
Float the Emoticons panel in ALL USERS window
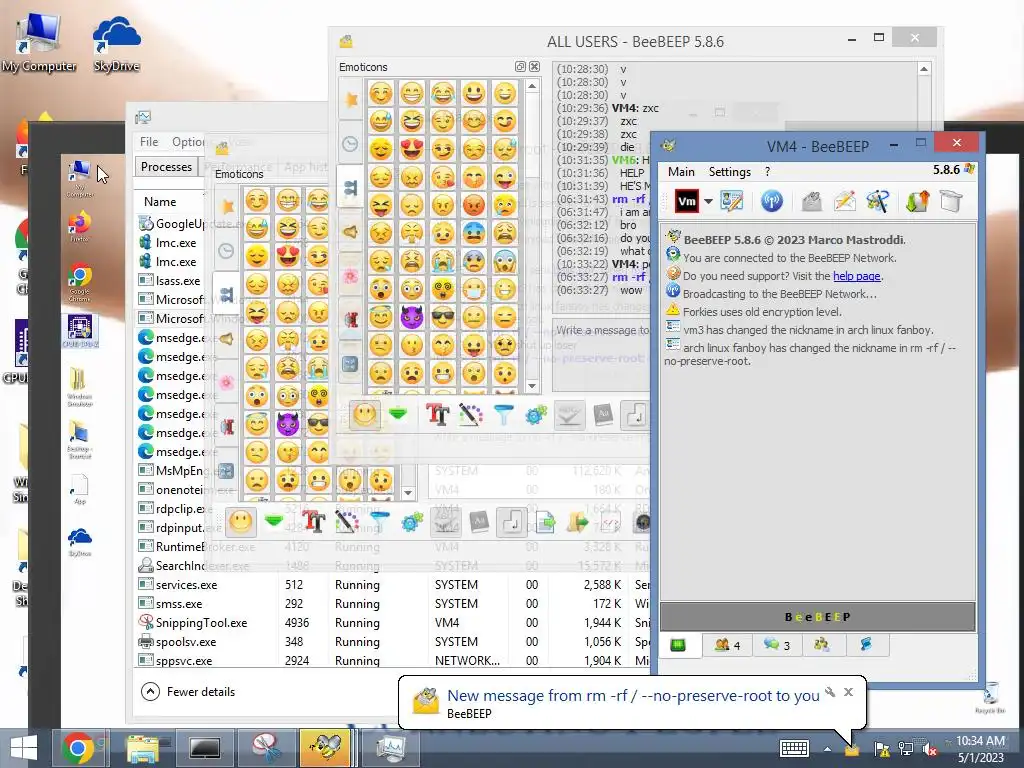(520, 67)
